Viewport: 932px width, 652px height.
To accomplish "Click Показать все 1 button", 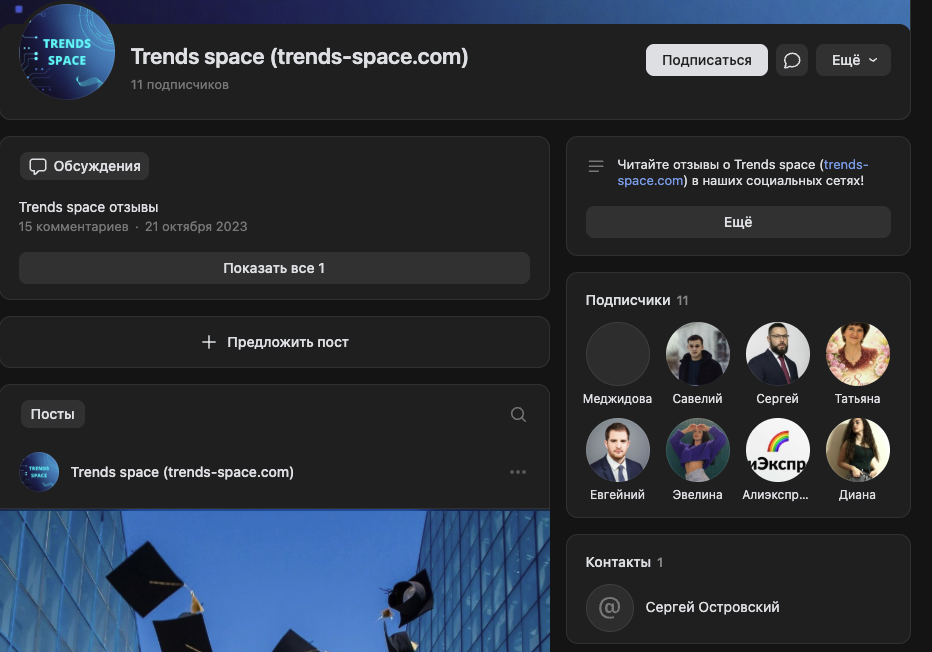I will [274, 268].
